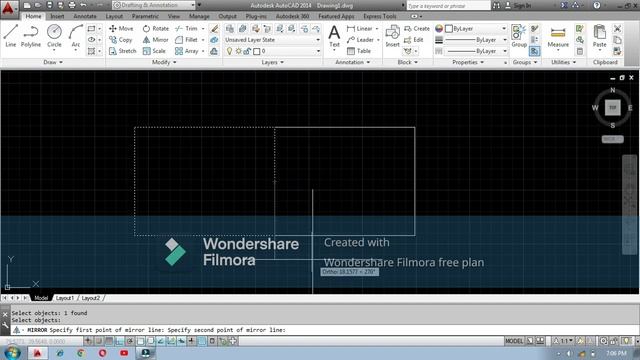Click the Insert block tool

[393, 36]
